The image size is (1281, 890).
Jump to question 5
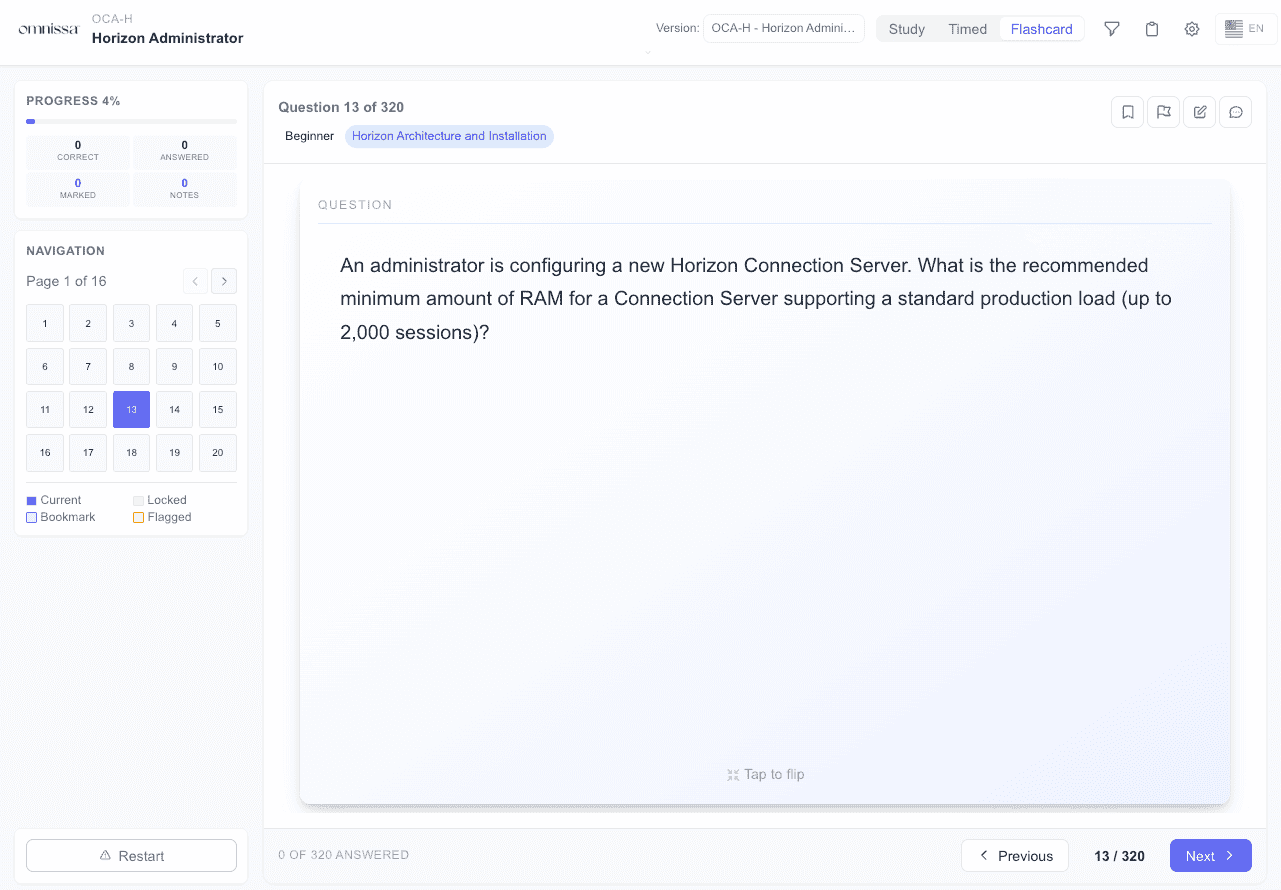[x=218, y=323]
